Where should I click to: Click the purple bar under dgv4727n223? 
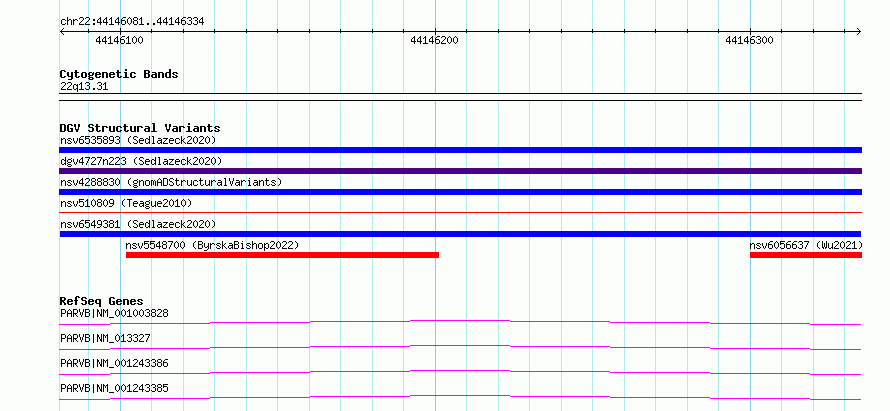pos(460,171)
